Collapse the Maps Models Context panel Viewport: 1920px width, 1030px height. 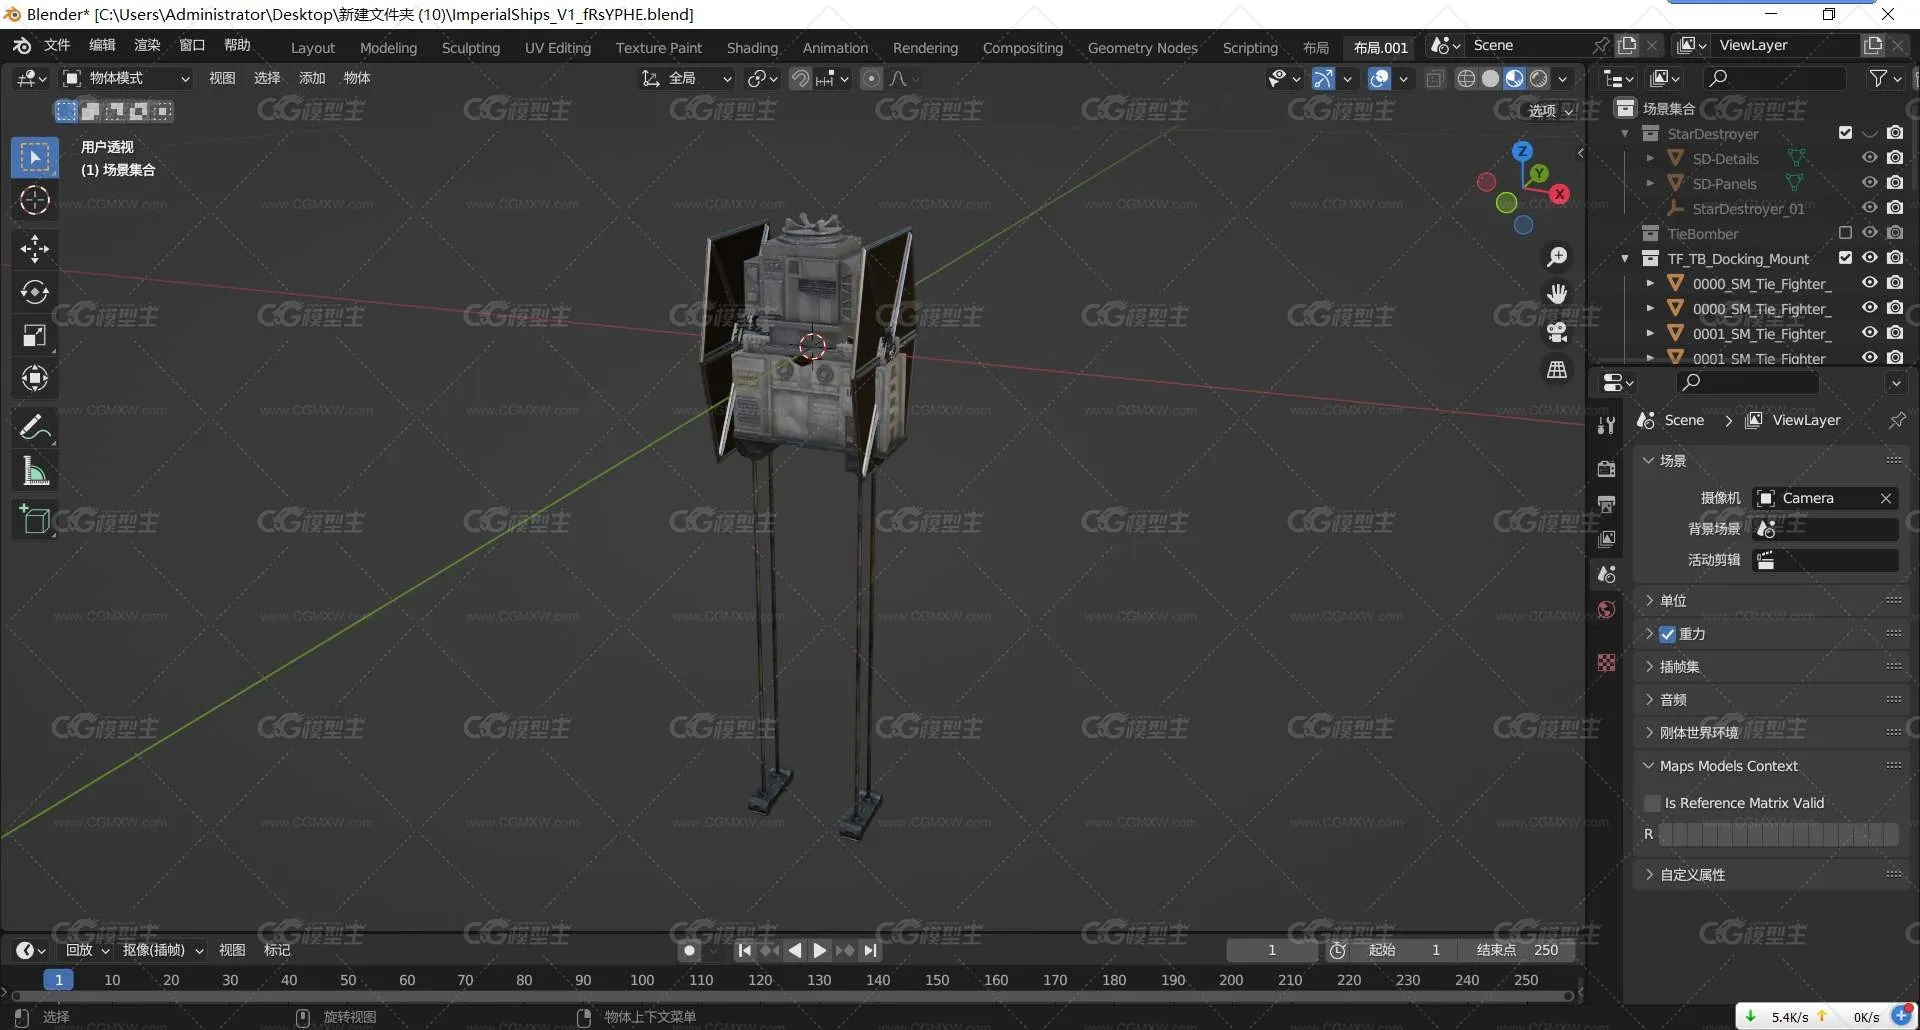[x=1770, y=766]
